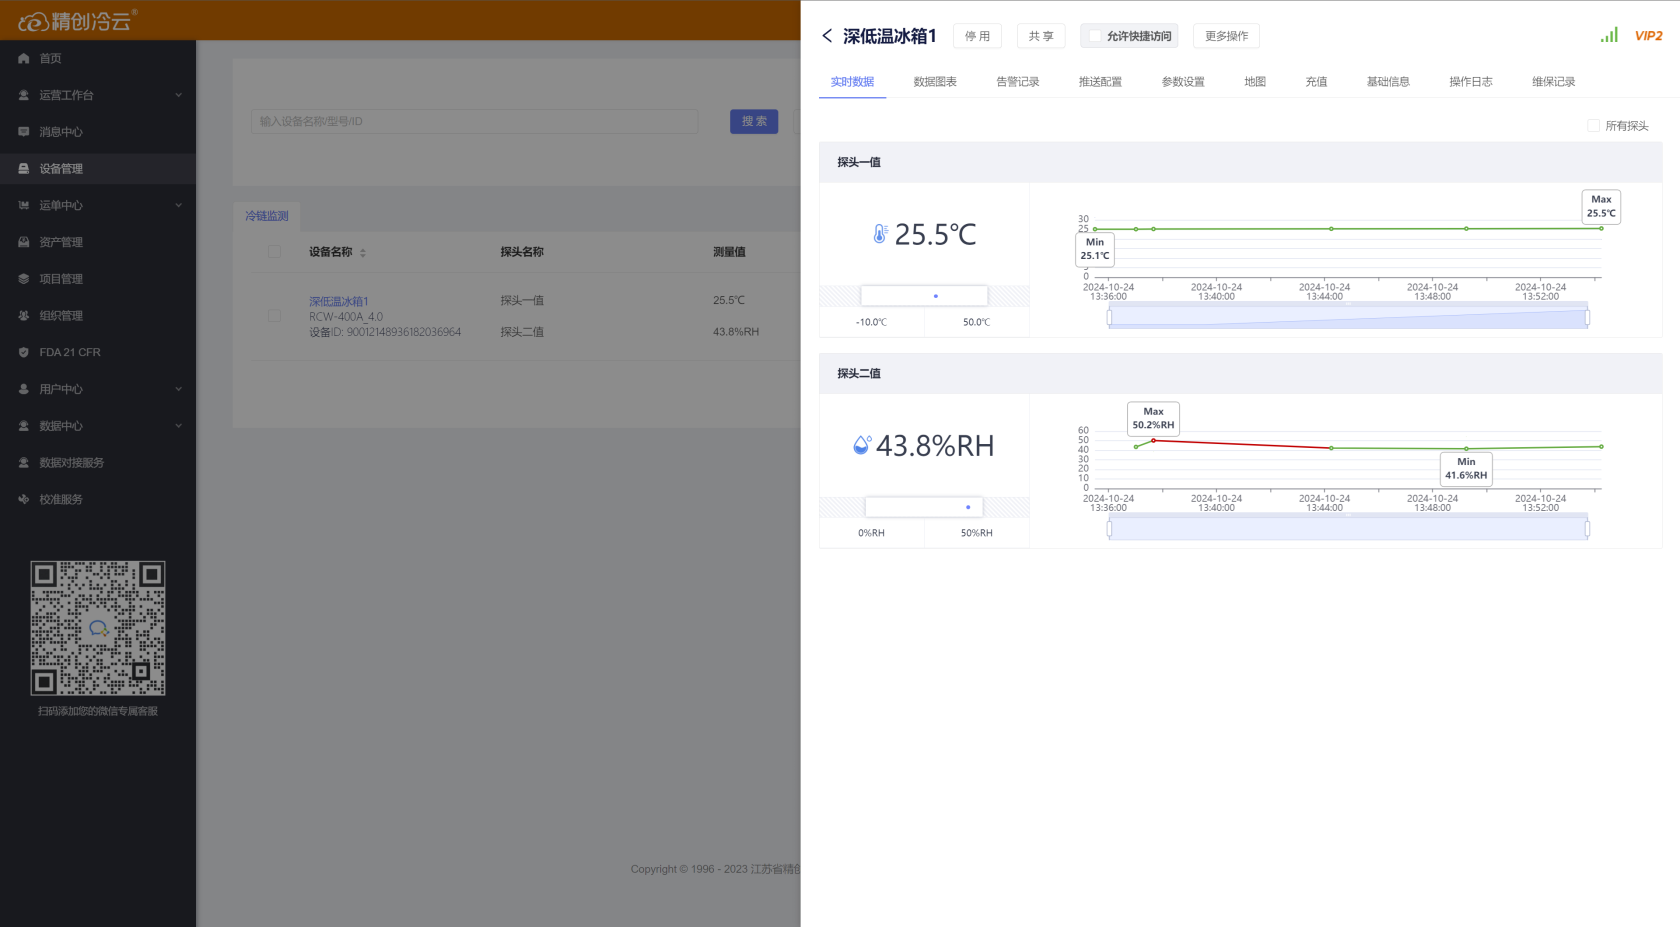This screenshot has width=1680, height=927.
Task: Expand the 运营工作台 menu chevron
Action: coord(179,95)
